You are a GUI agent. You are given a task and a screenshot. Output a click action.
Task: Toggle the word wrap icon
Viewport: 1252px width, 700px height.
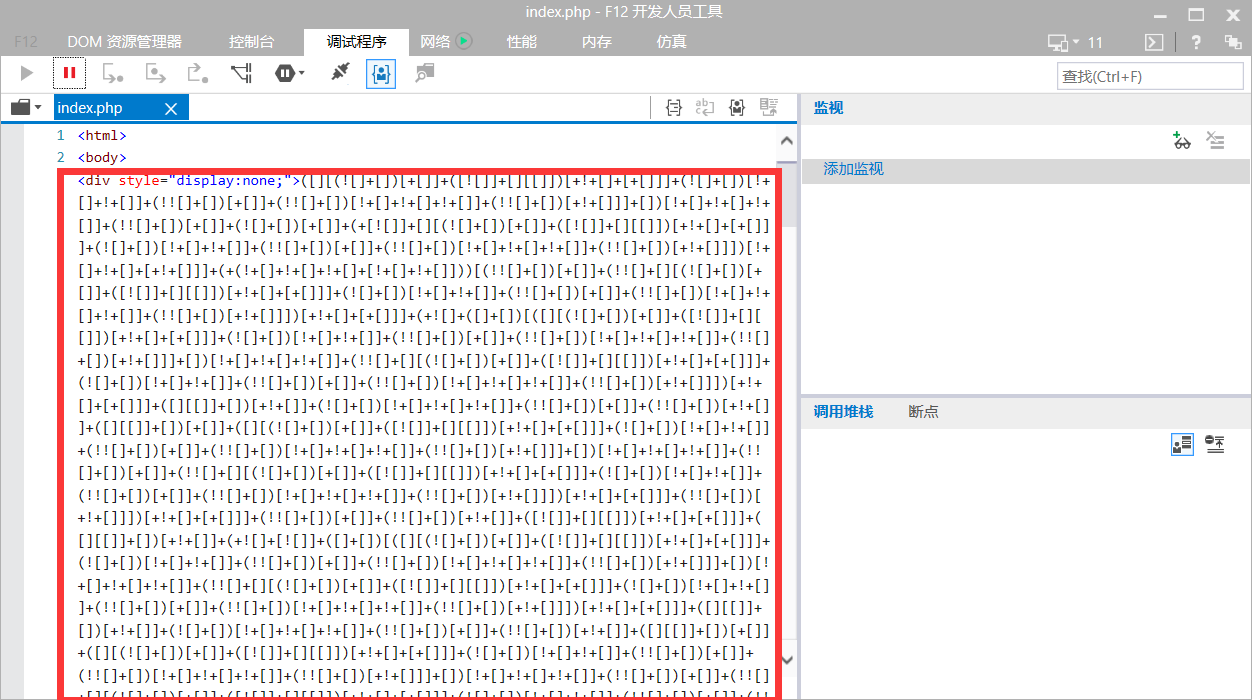coord(705,107)
